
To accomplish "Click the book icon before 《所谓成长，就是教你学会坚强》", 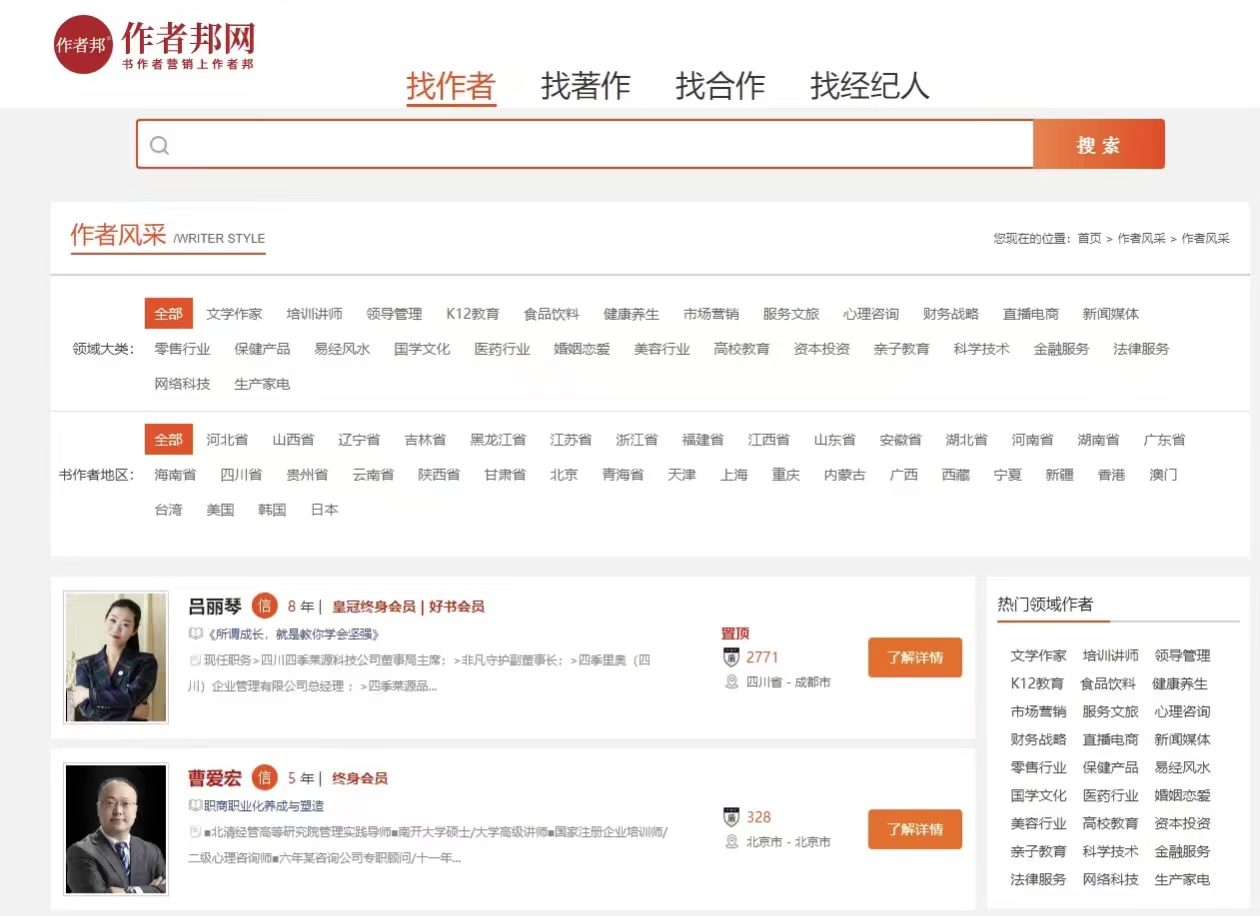I will pos(196,634).
